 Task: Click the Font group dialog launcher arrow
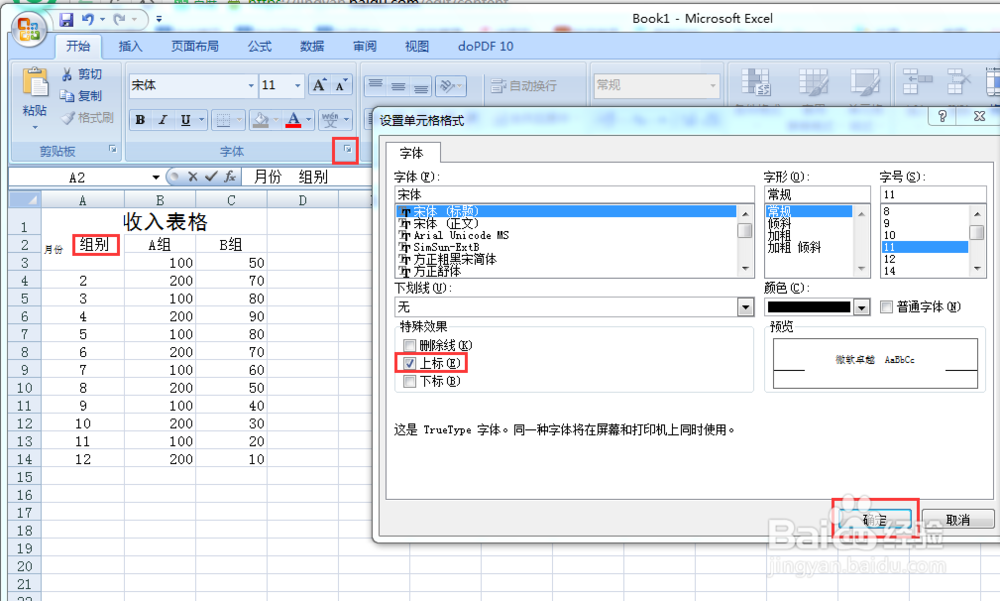pos(345,150)
